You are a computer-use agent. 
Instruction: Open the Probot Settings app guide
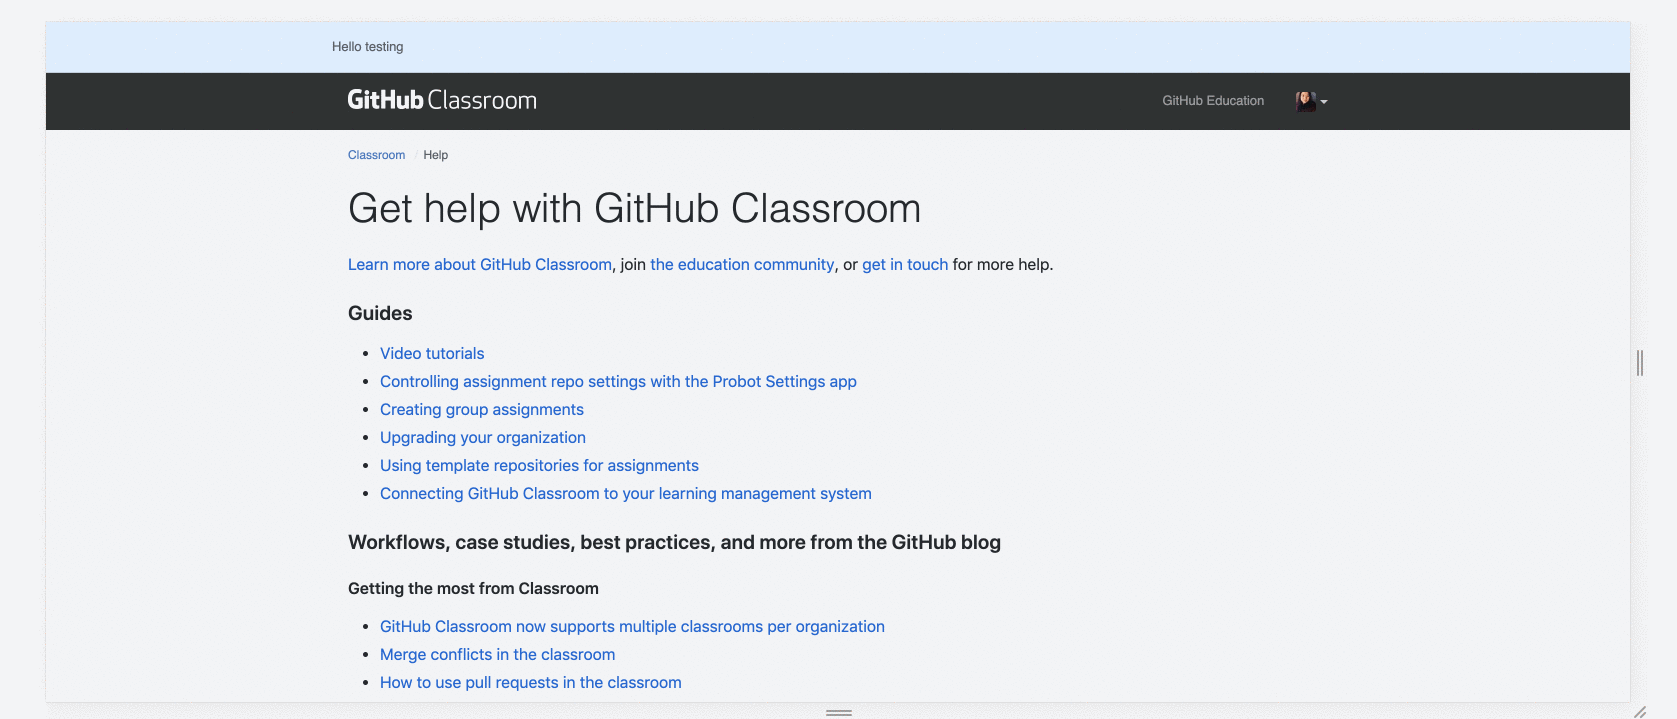tap(618, 382)
